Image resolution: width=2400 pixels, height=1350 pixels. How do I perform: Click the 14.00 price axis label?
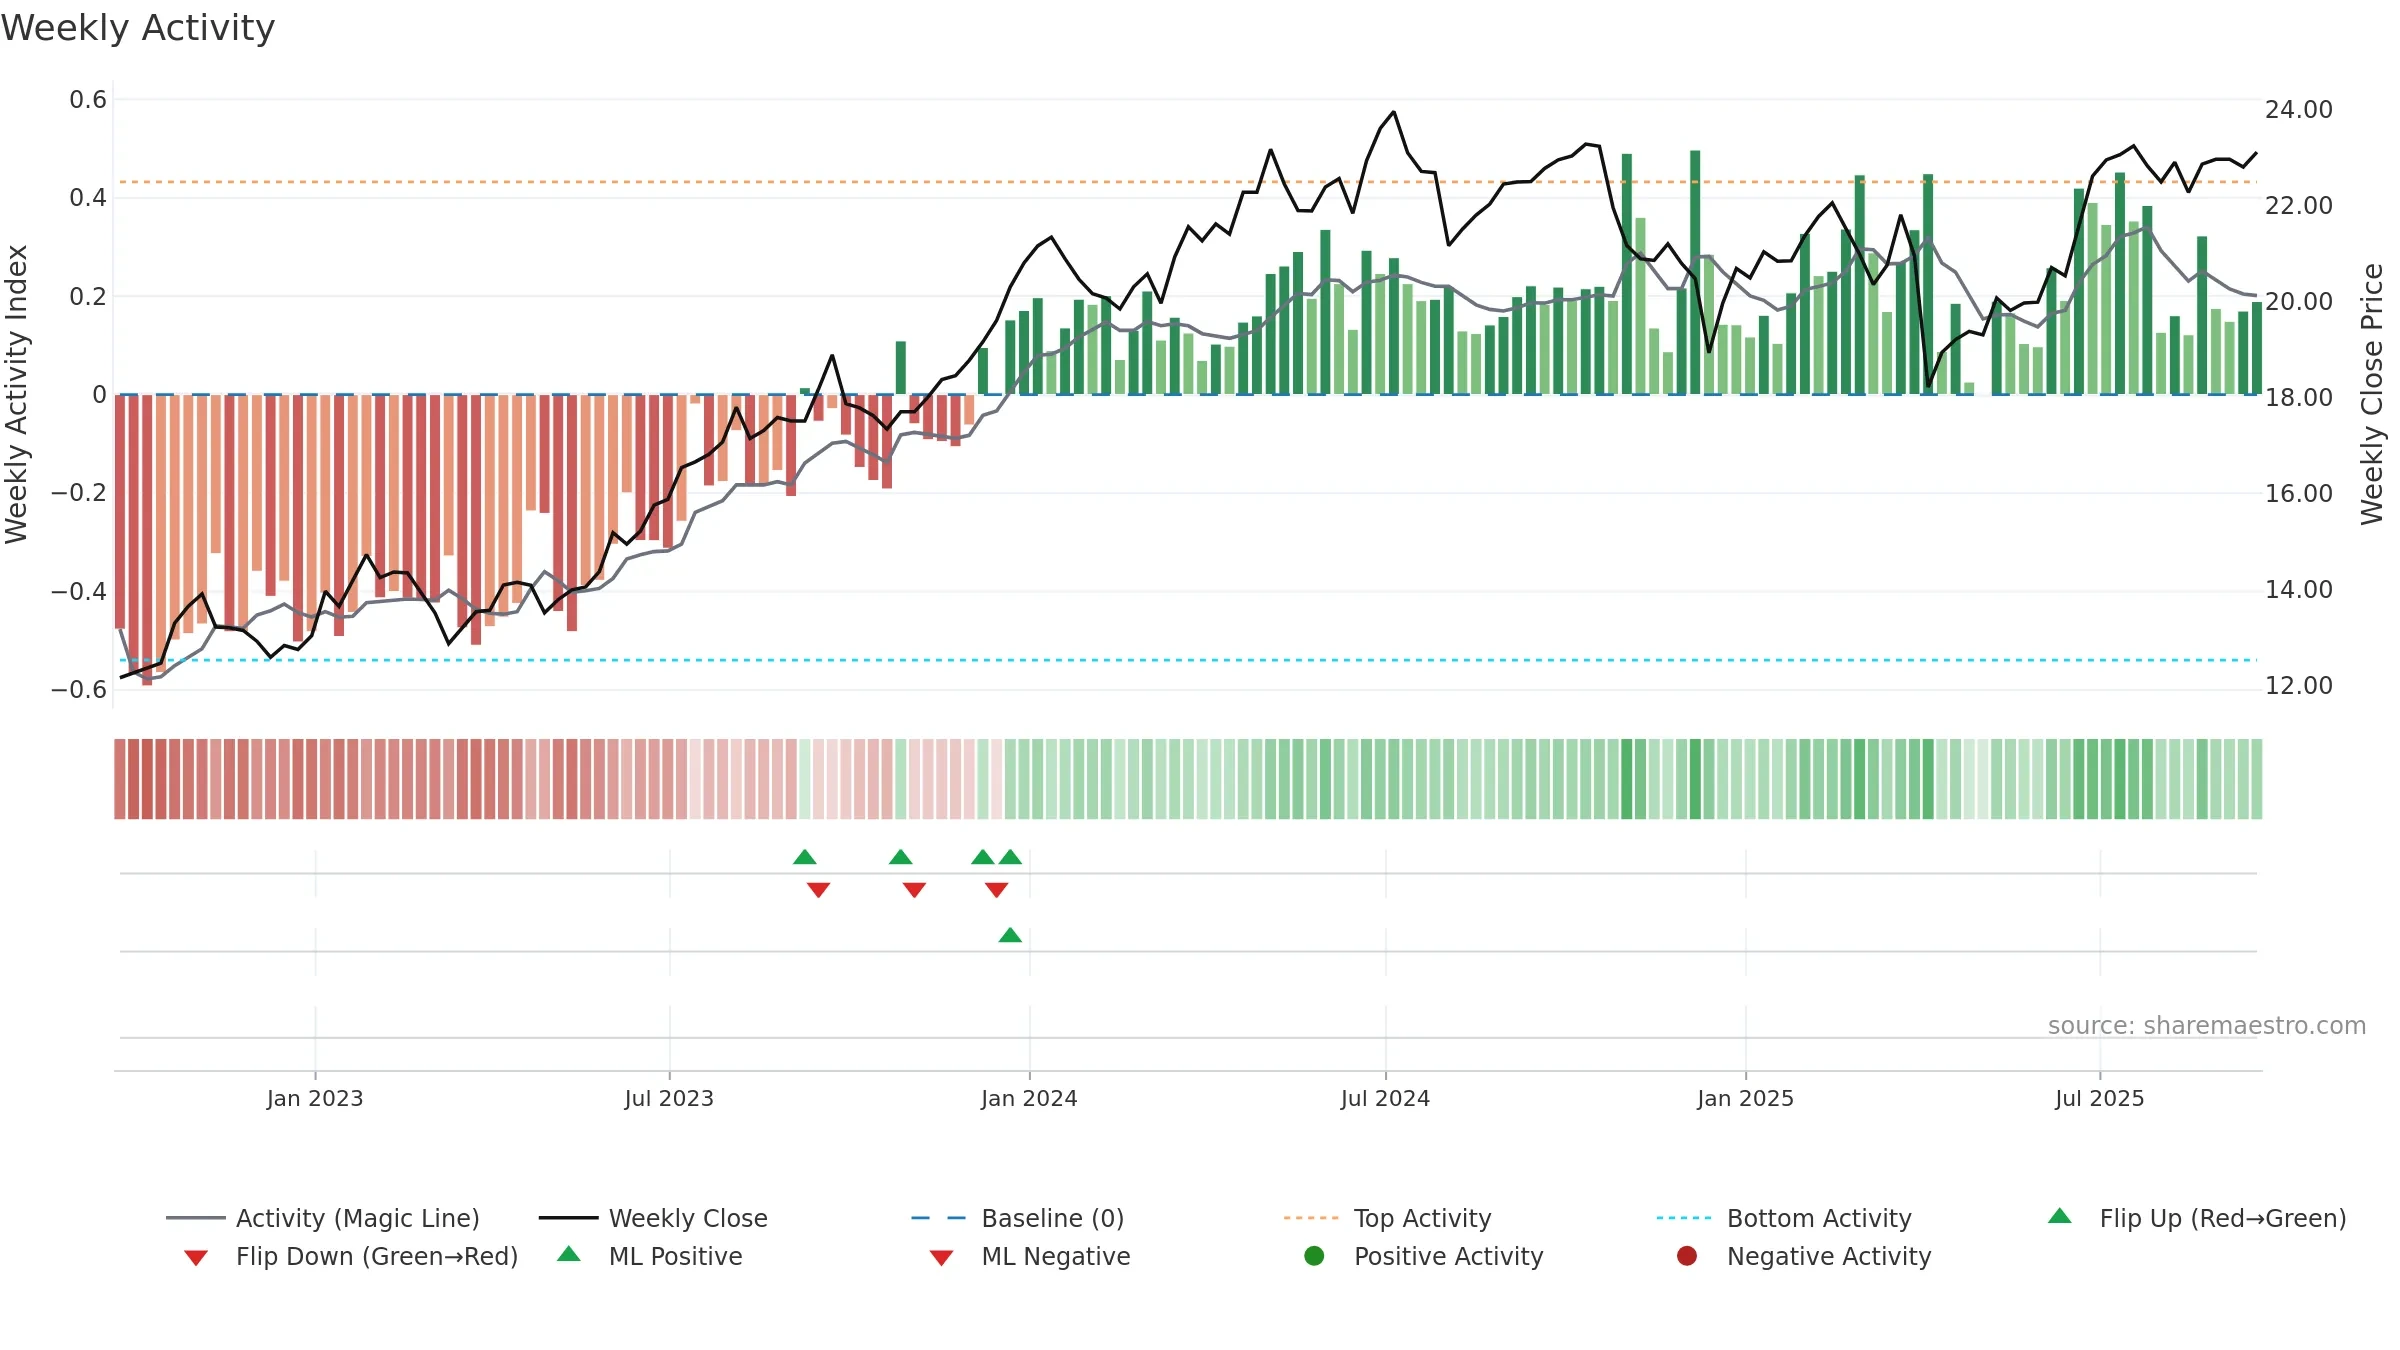point(2299,589)
